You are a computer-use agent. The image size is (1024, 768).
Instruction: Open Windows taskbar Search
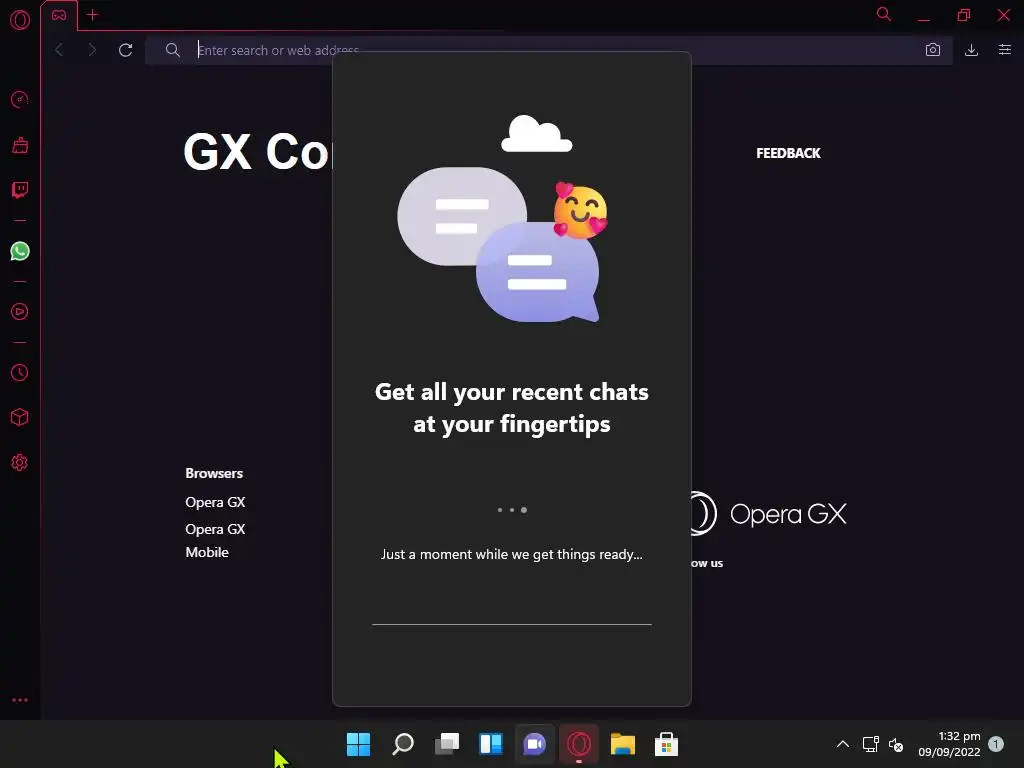tap(403, 744)
